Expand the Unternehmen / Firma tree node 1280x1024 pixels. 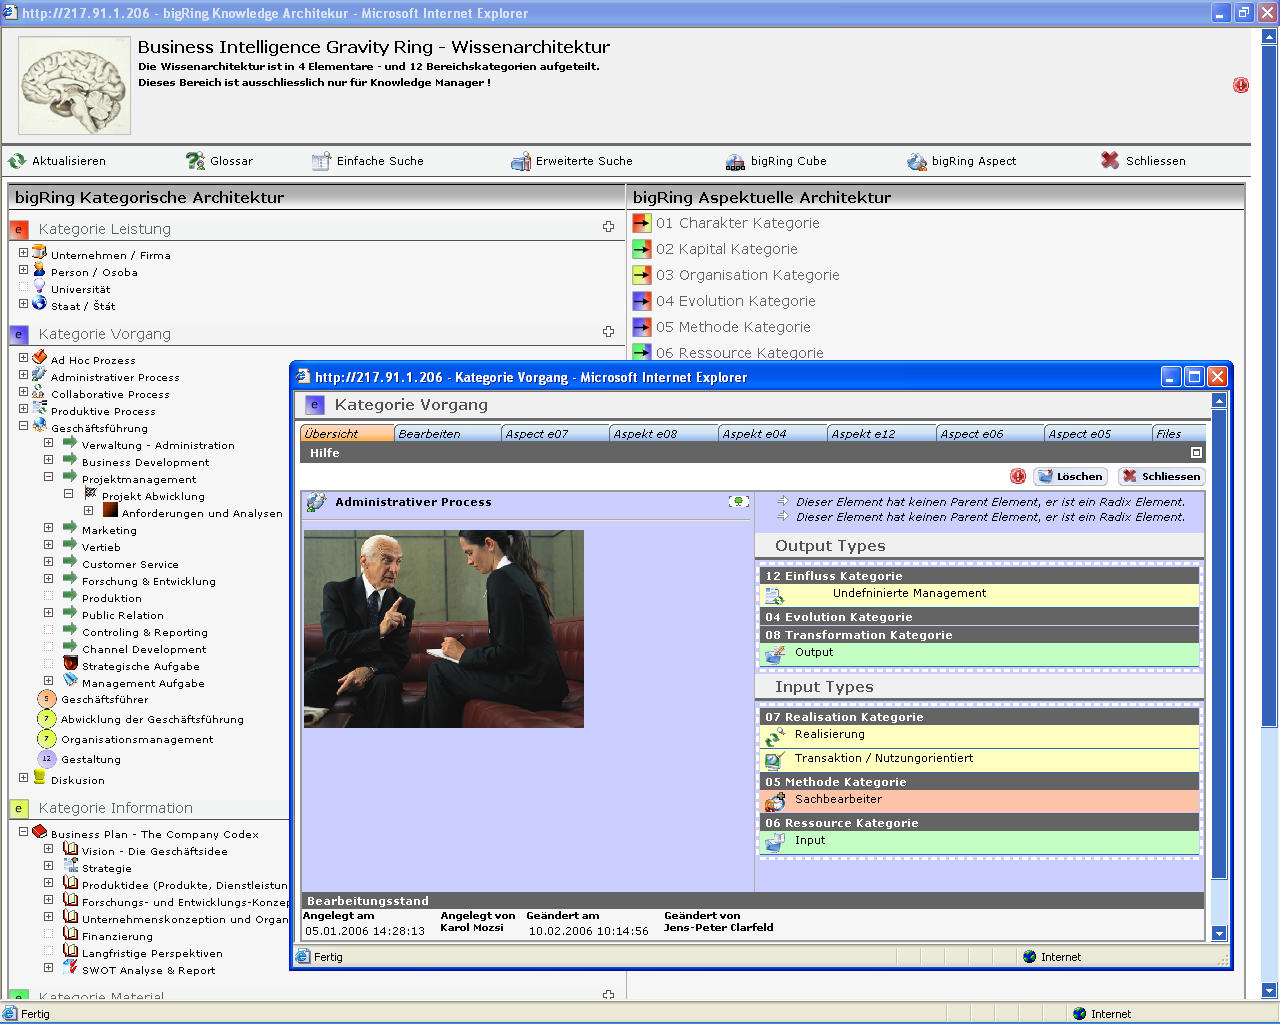click(23, 253)
